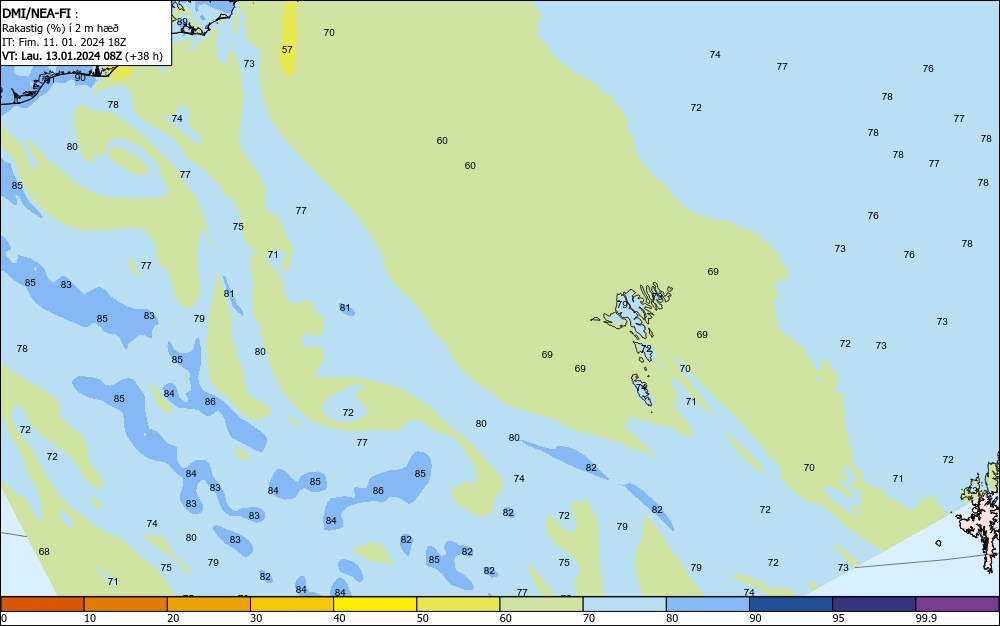The width and height of the screenshot is (1000, 626).
Task: Click the 0–10 dark orange legend swatch
Action: tap(42, 604)
